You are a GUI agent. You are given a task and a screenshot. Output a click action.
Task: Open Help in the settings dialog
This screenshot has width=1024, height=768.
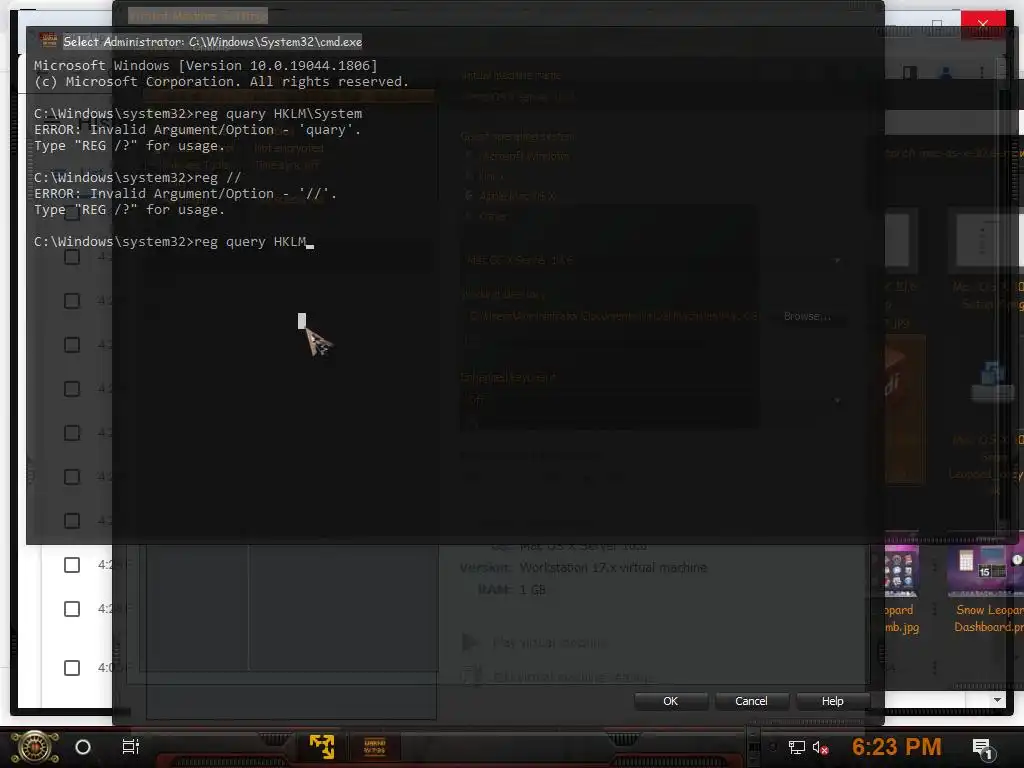click(833, 701)
